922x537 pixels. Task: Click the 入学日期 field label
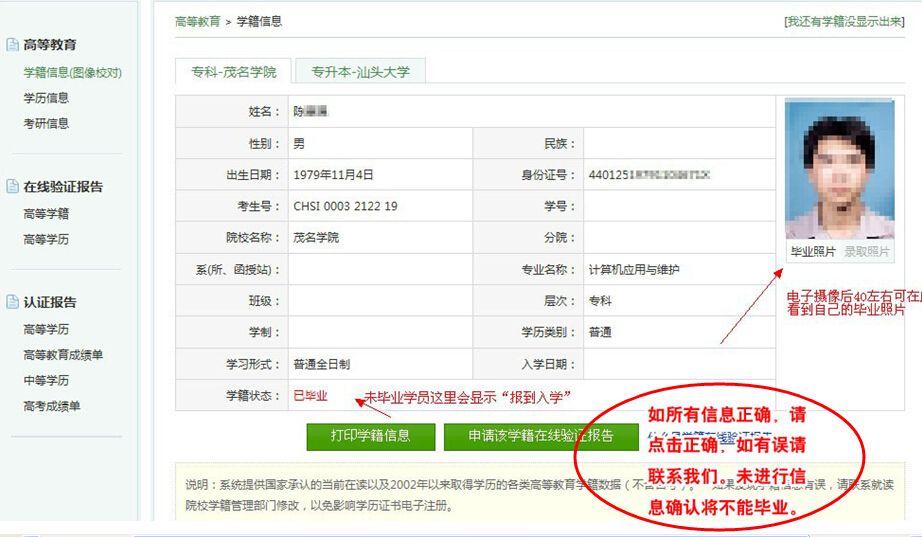pos(548,364)
